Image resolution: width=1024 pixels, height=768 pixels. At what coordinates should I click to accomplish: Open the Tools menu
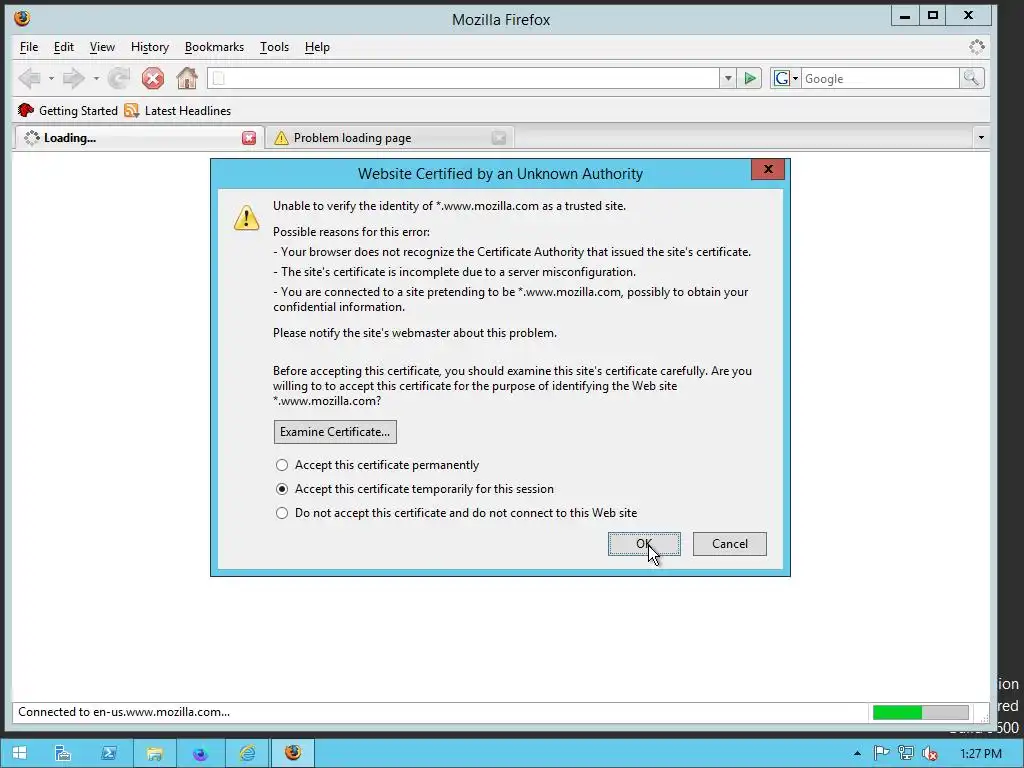click(274, 47)
